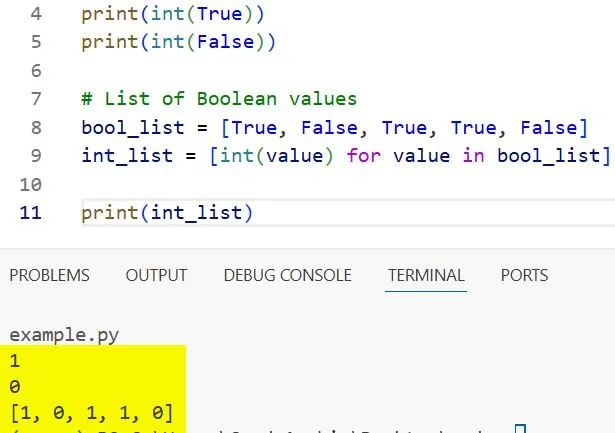Click the '# List of Boolean values' comment
The height and width of the screenshot is (433, 615).
[x=219, y=99]
